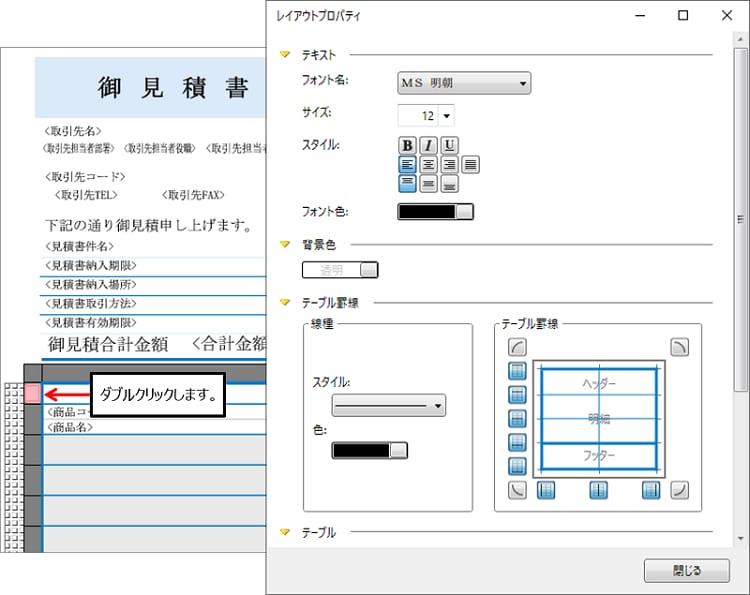Screen dimensions: 750x595
Task: Open the フォント名 dropdown showing ＭＳ 明朝
Action: coord(464,83)
